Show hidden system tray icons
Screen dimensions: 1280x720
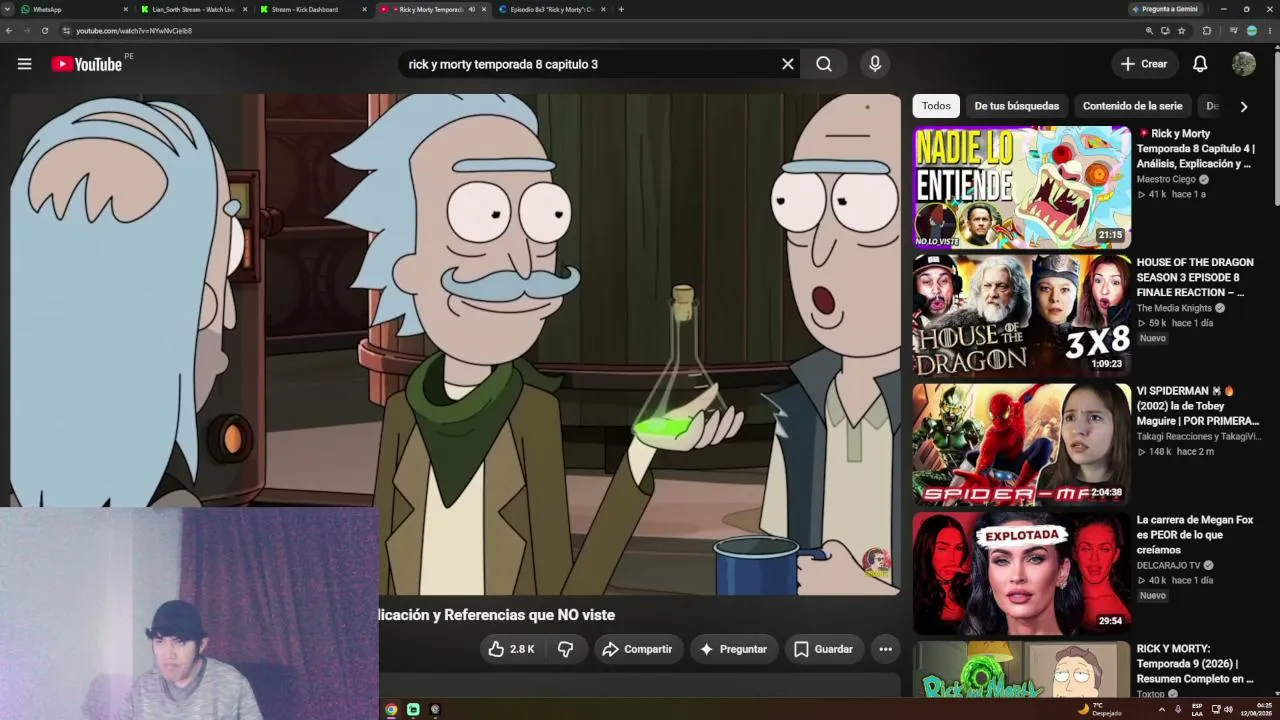coord(1162,709)
